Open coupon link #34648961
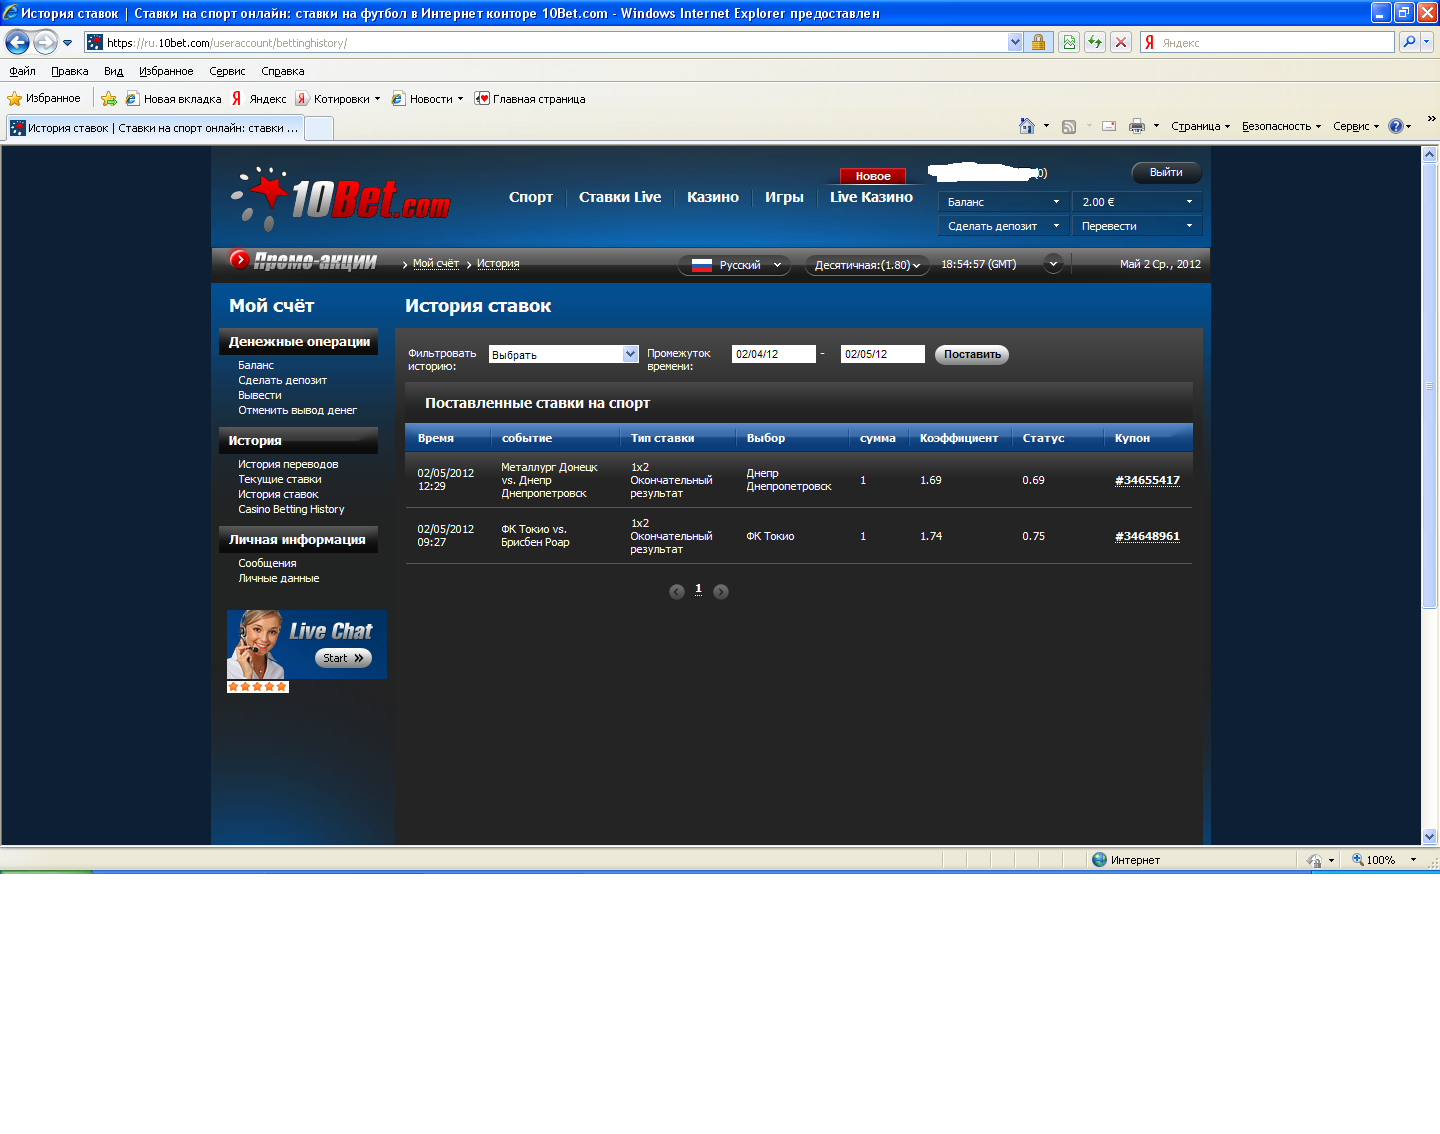Viewport: 1440px width, 1134px height. click(1147, 536)
